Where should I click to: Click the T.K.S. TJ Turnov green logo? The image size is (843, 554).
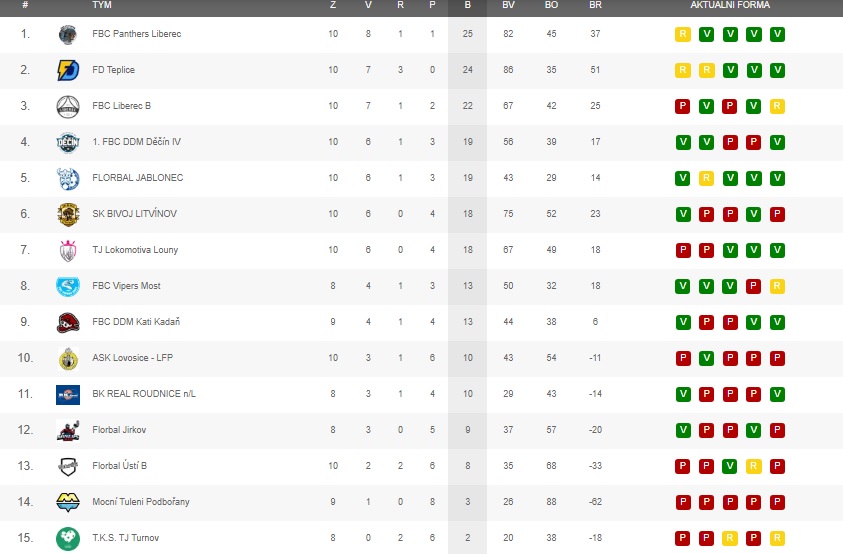[x=68, y=538]
